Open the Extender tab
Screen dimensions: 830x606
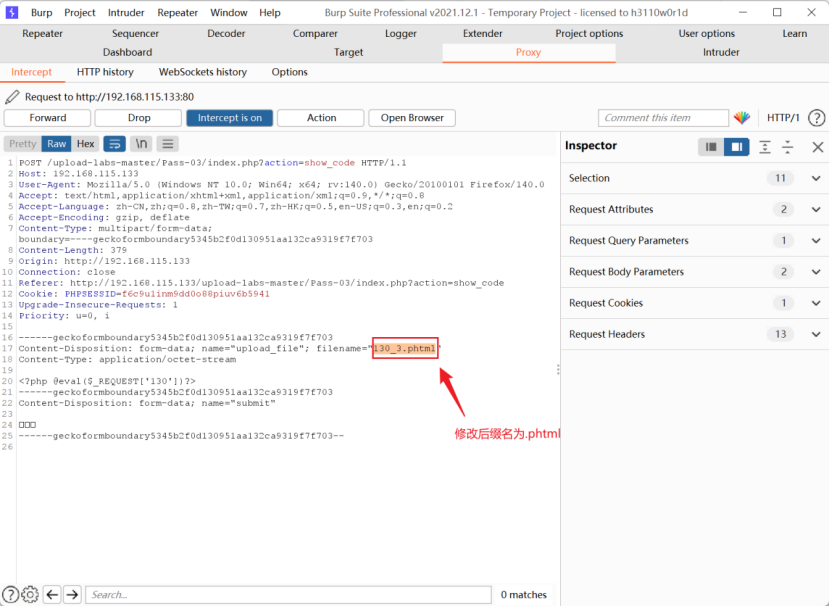(482, 33)
